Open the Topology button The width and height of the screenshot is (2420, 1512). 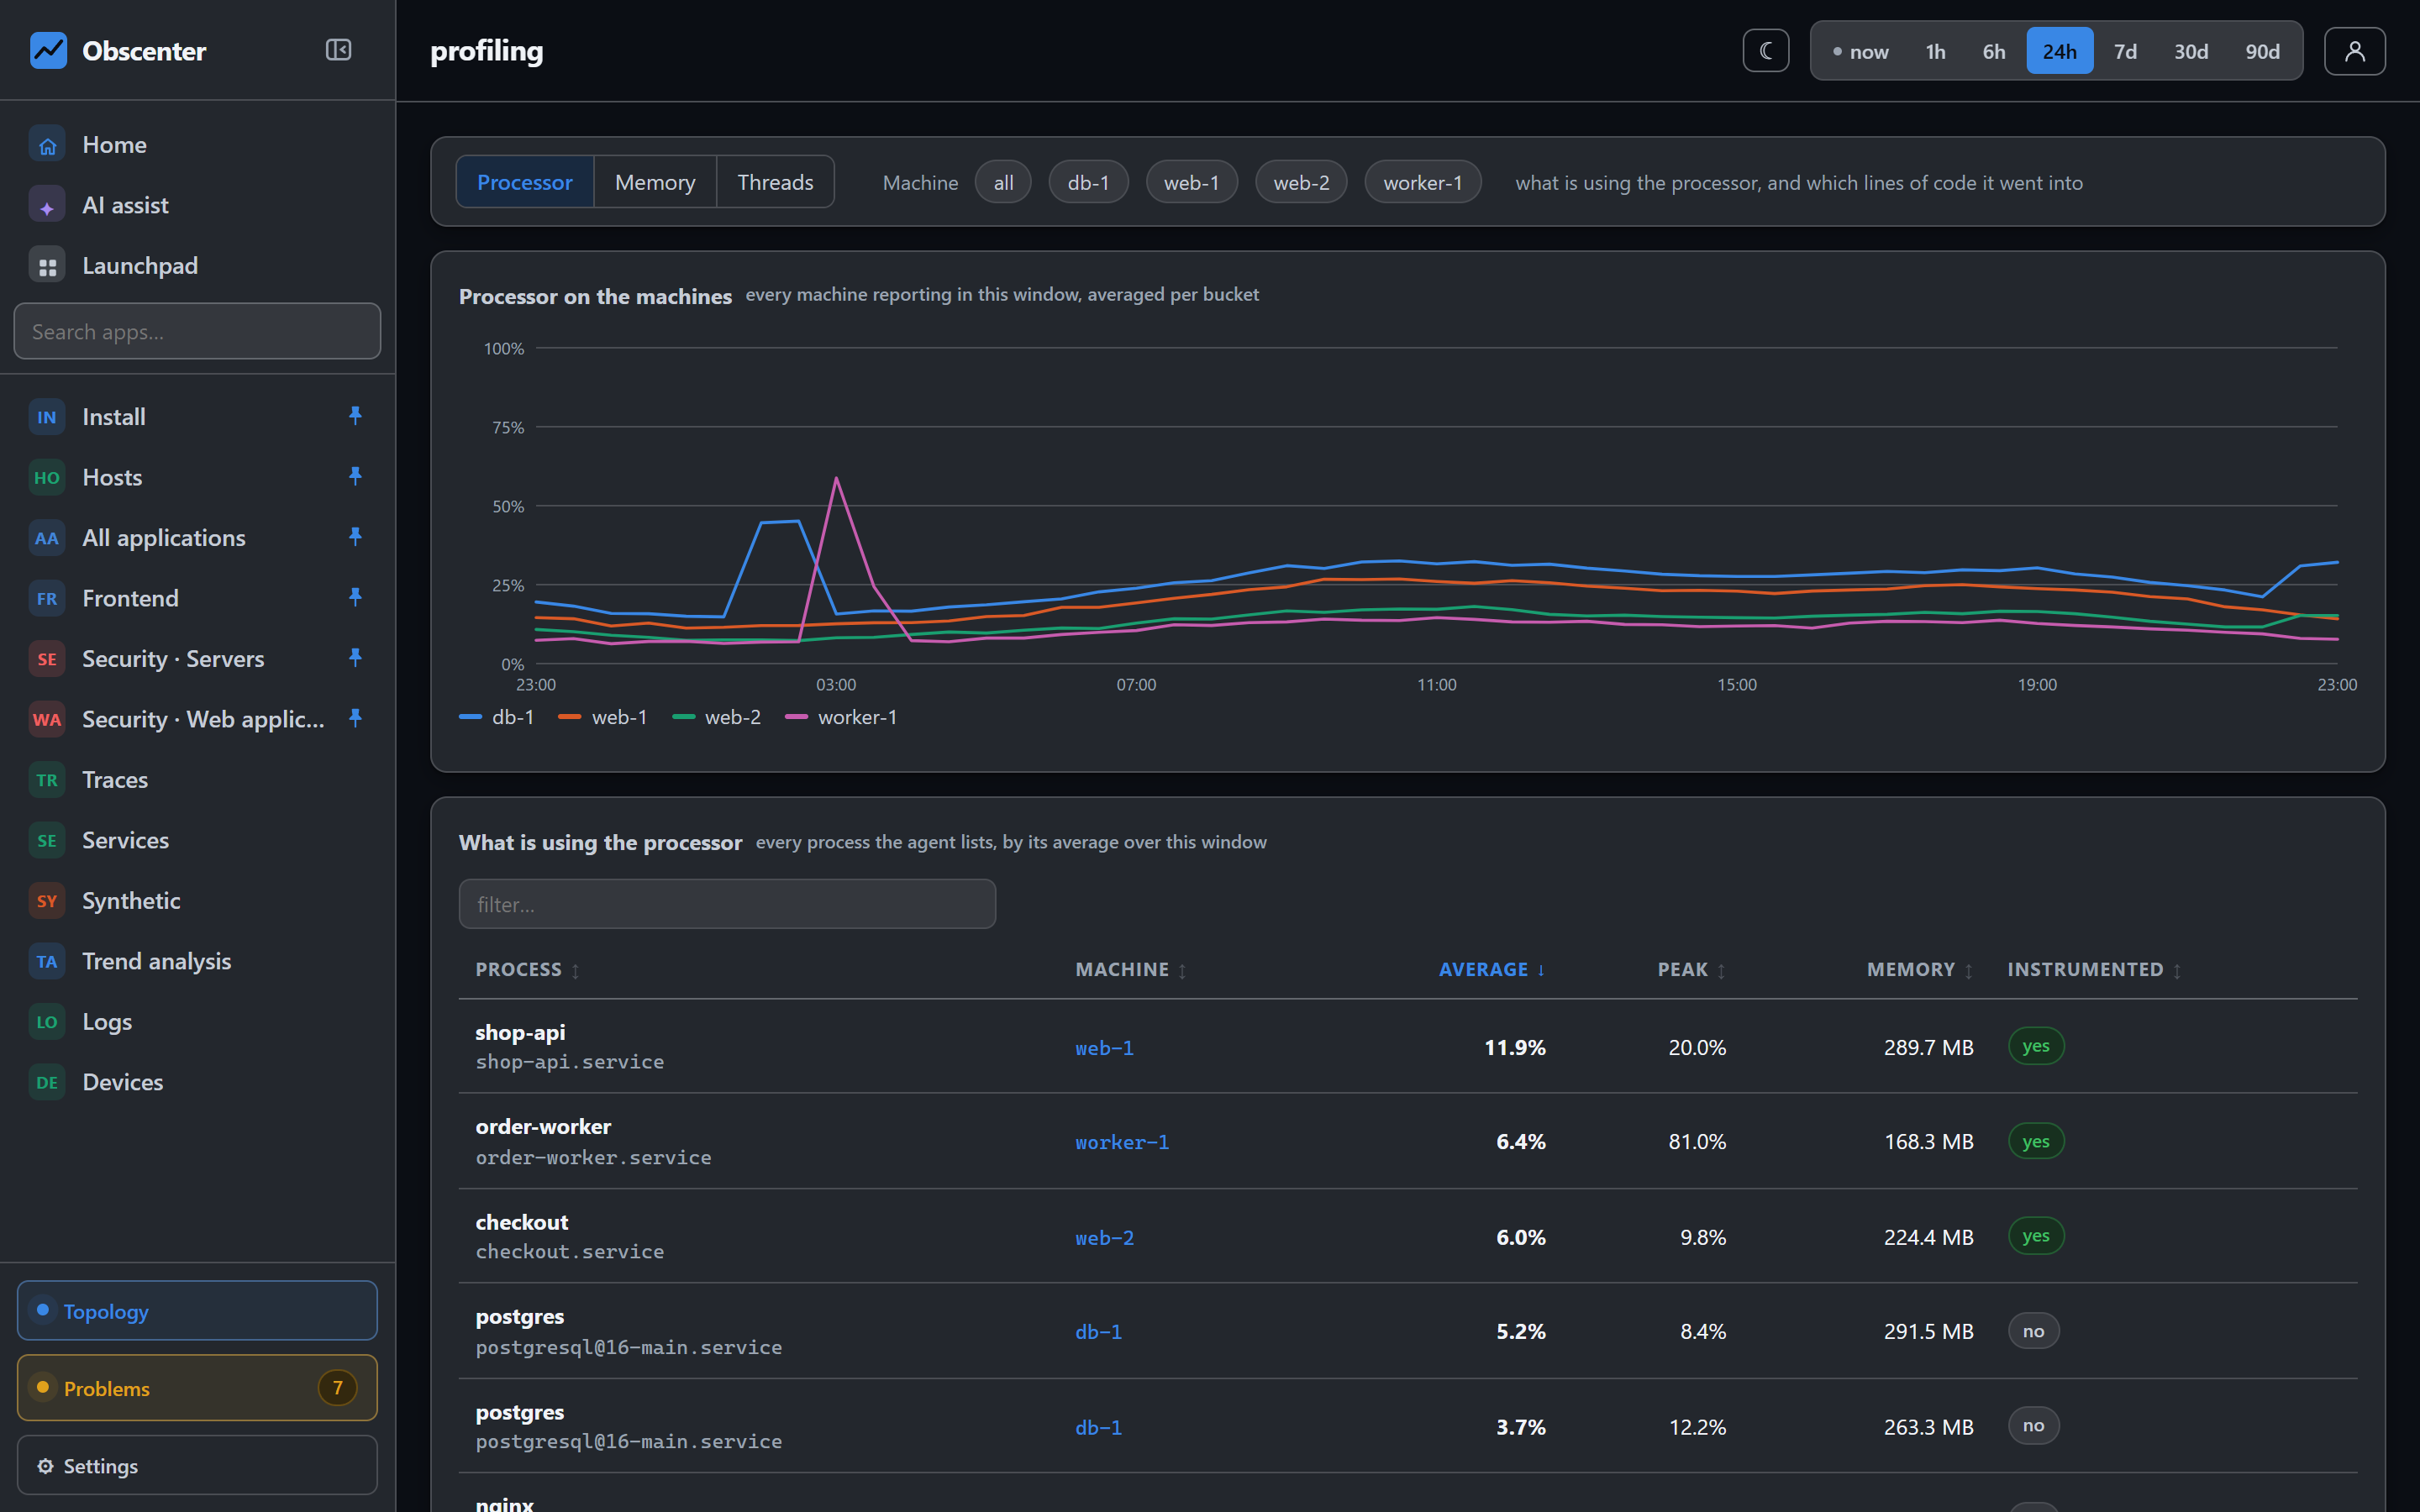coord(197,1310)
